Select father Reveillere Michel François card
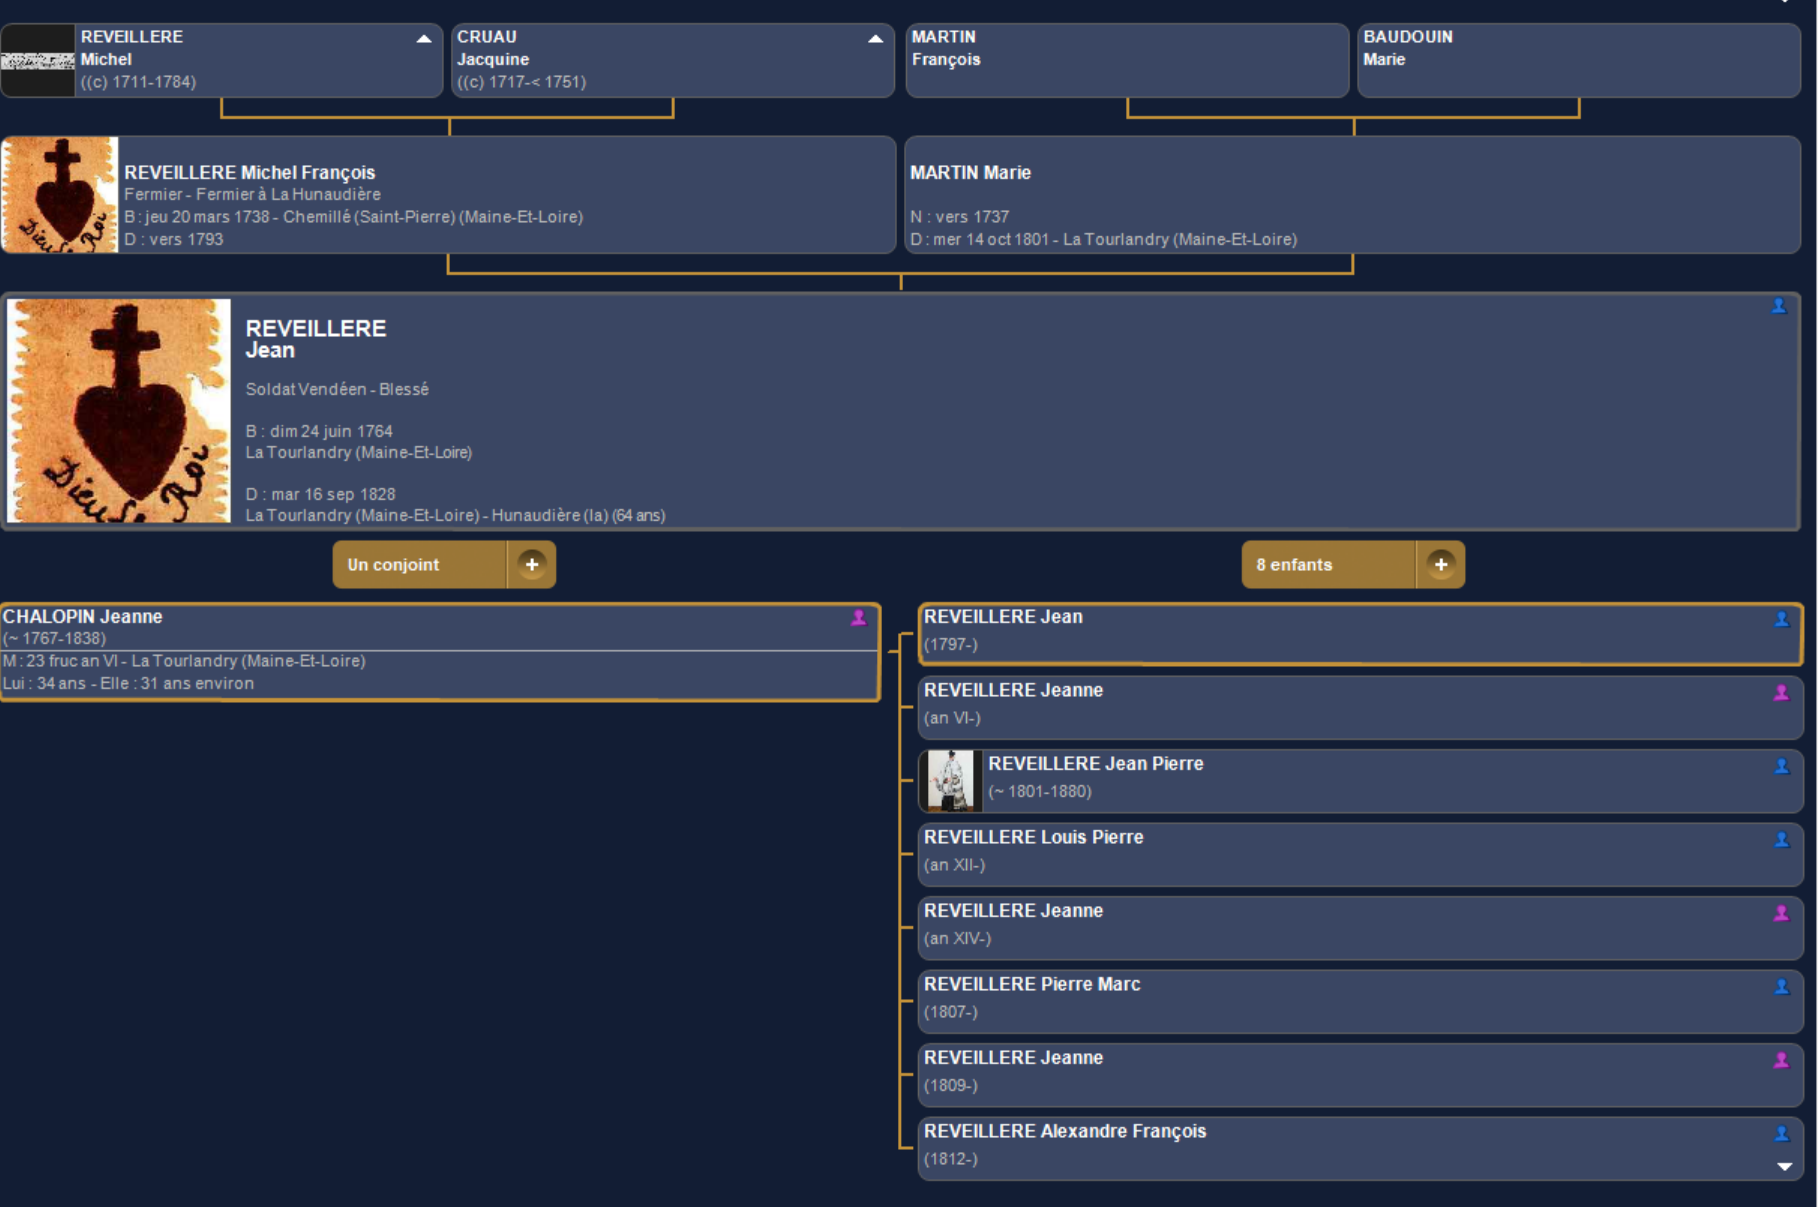The width and height of the screenshot is (1818, 1207). (x=500, y=195)
